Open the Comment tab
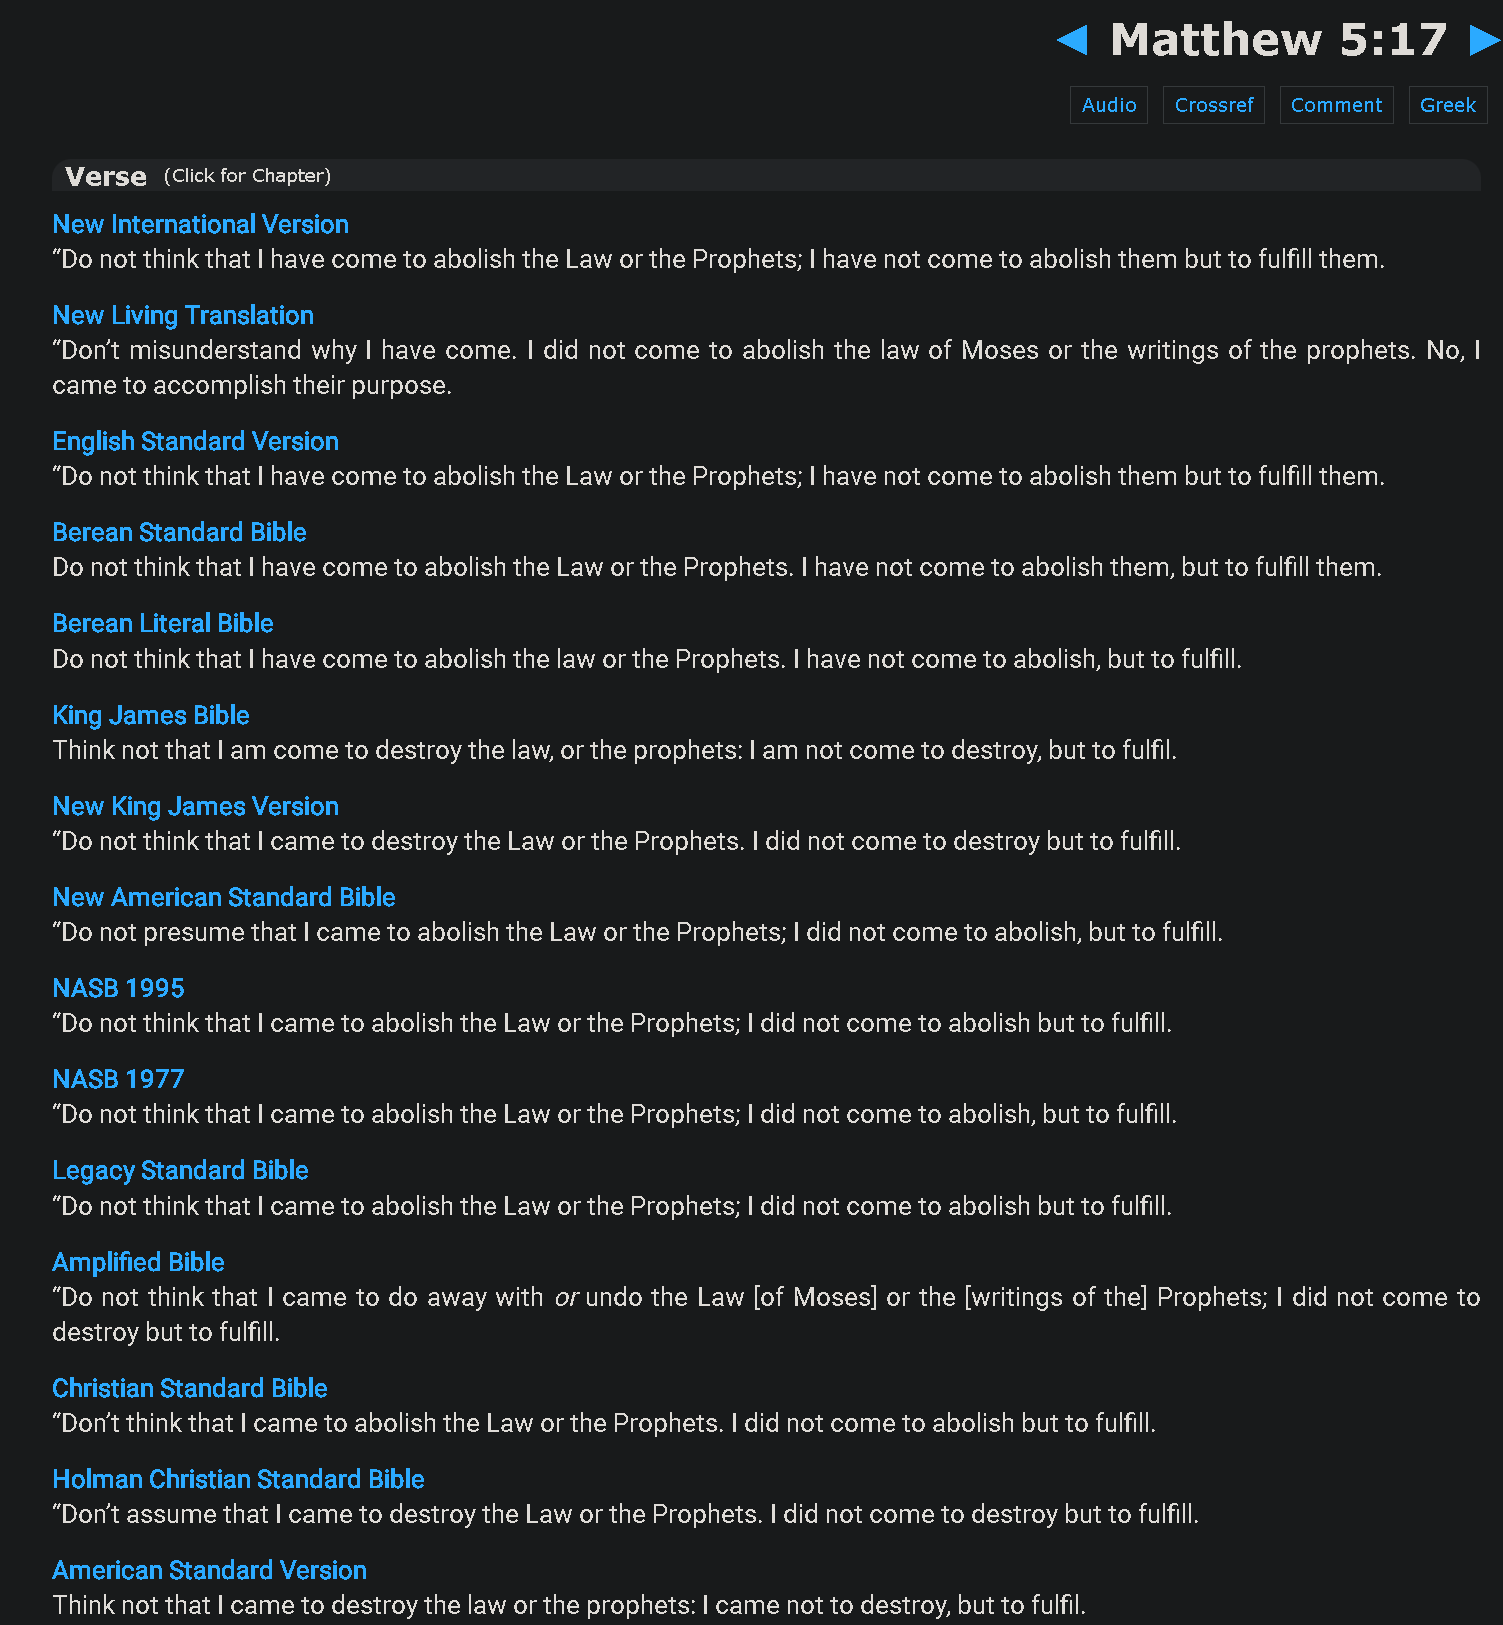 (x=1336, y=105)
